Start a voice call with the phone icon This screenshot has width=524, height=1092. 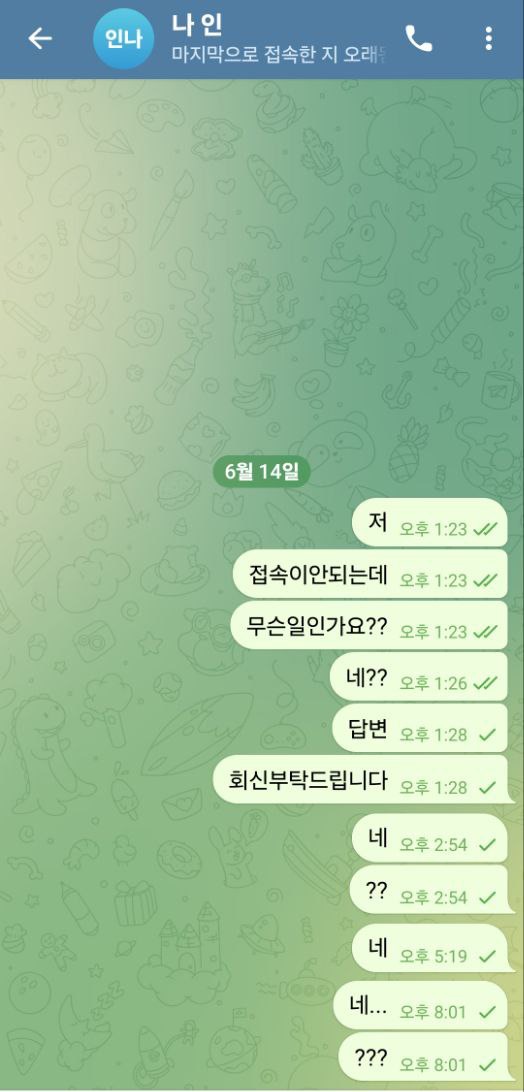tap(419, 39)
